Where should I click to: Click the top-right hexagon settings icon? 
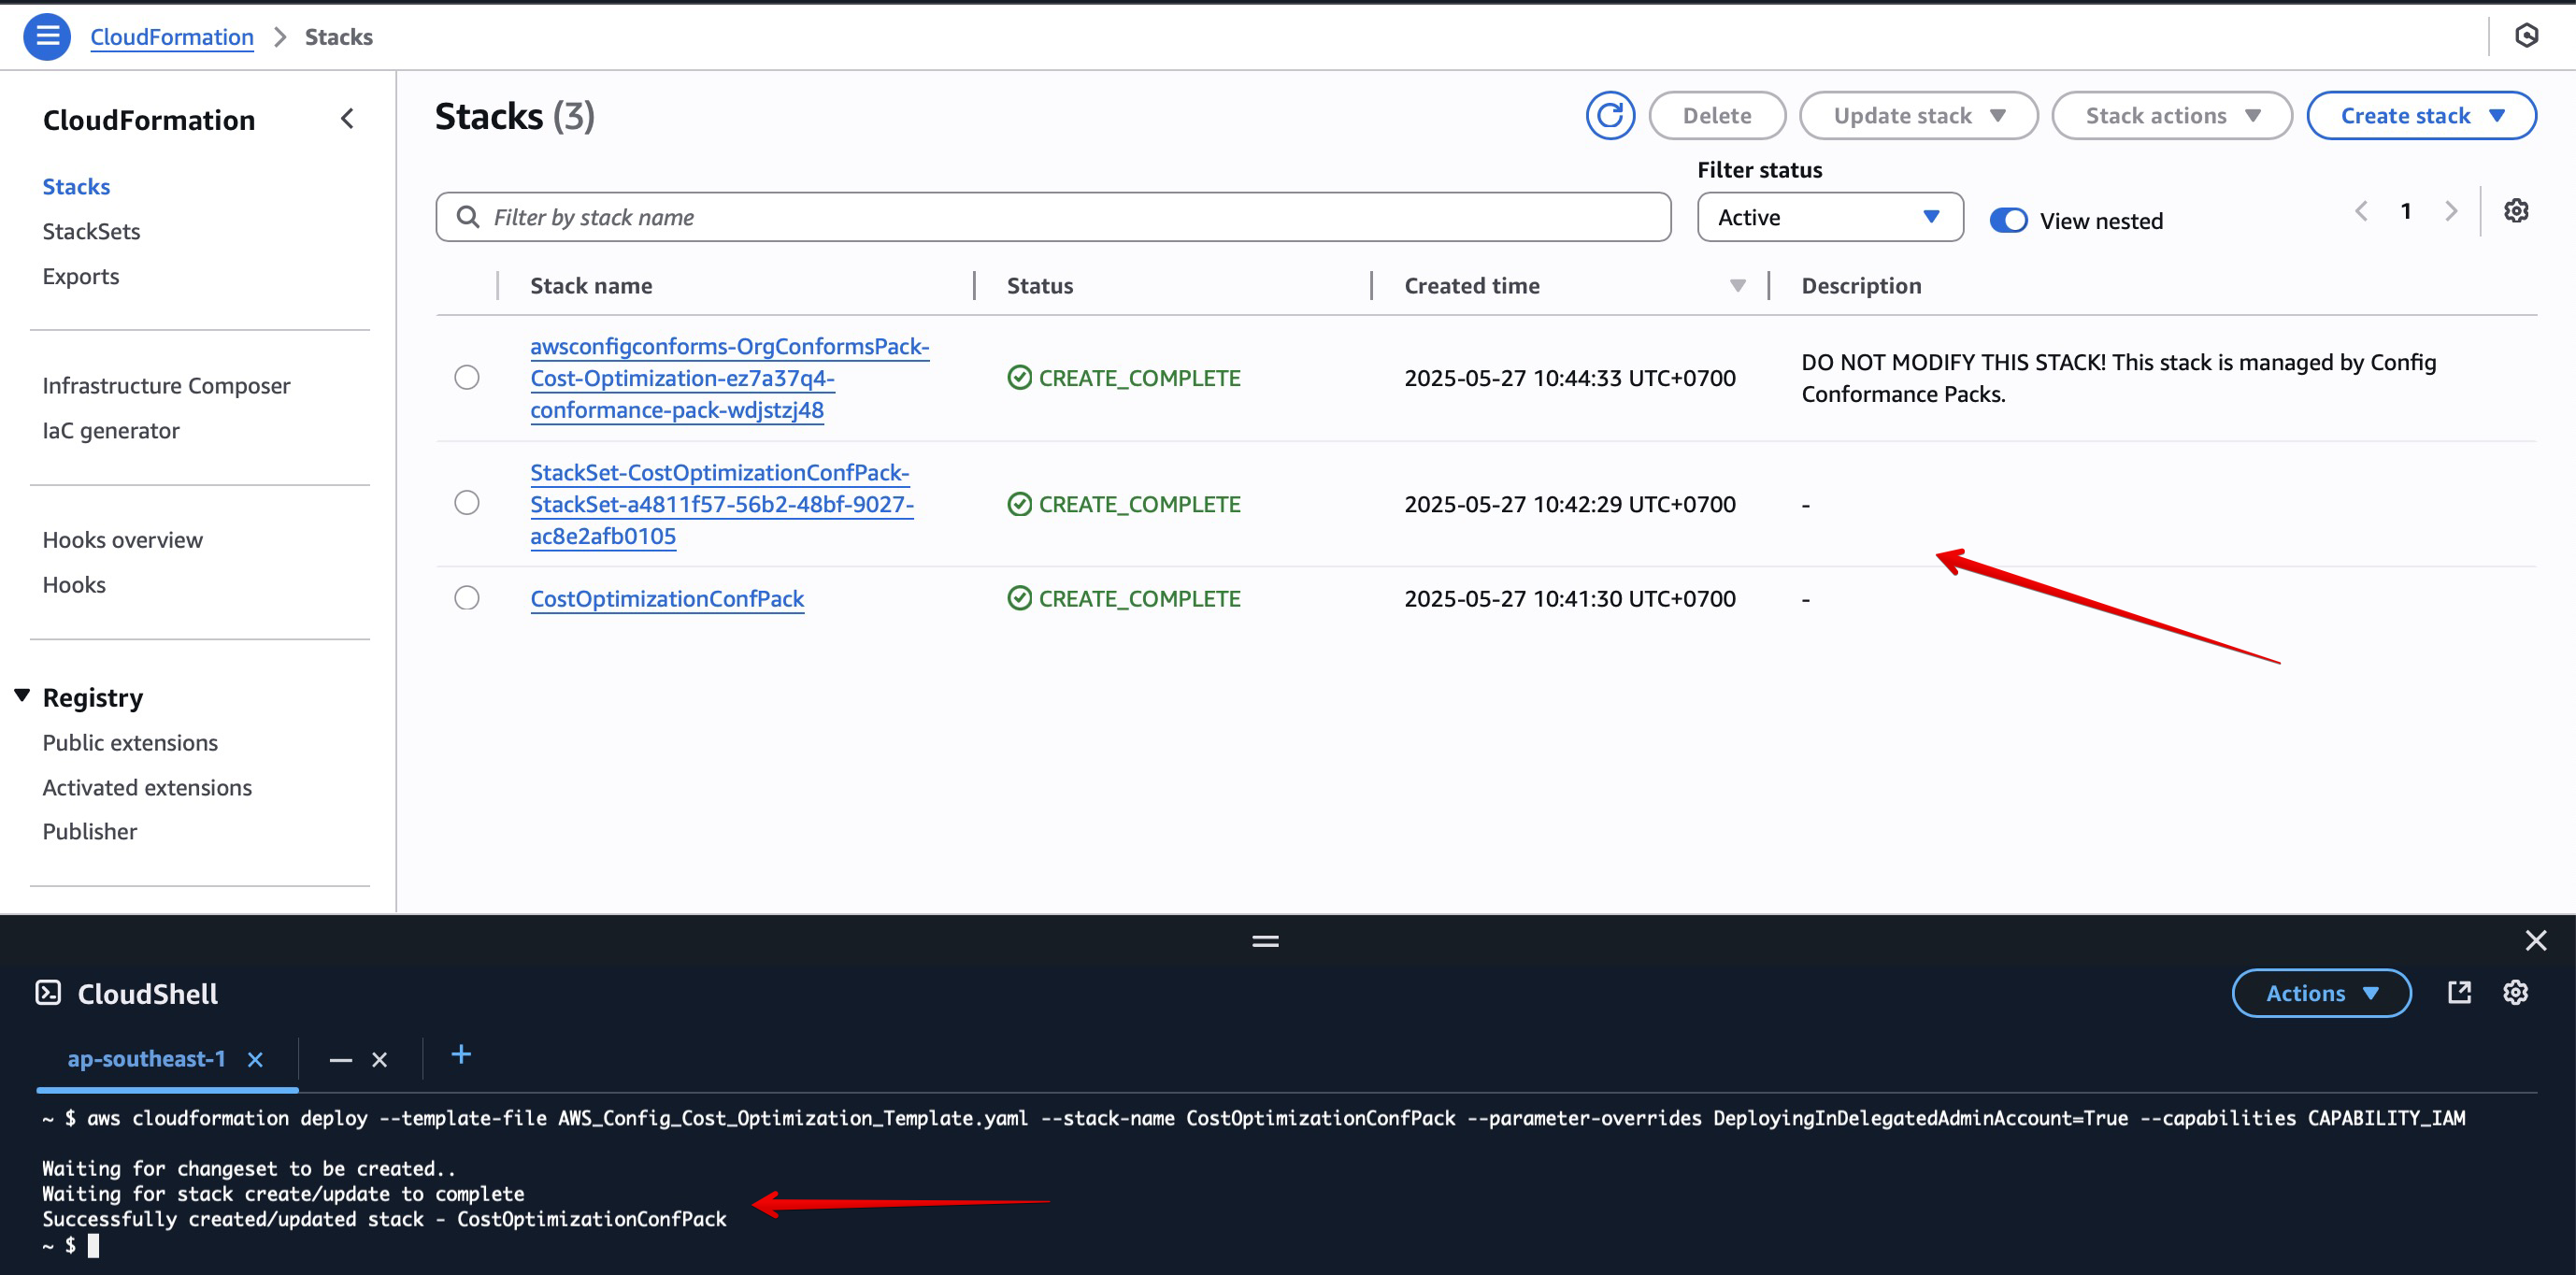(2526, 37)
